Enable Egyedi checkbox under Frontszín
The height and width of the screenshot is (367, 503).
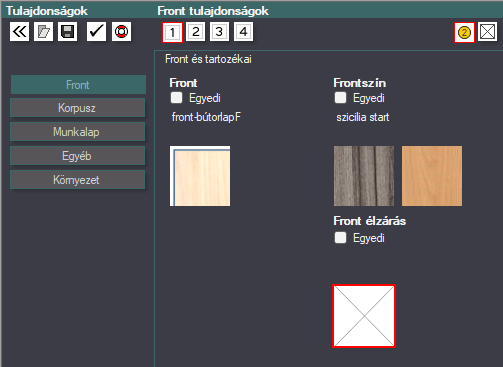(x=340, y=98)
